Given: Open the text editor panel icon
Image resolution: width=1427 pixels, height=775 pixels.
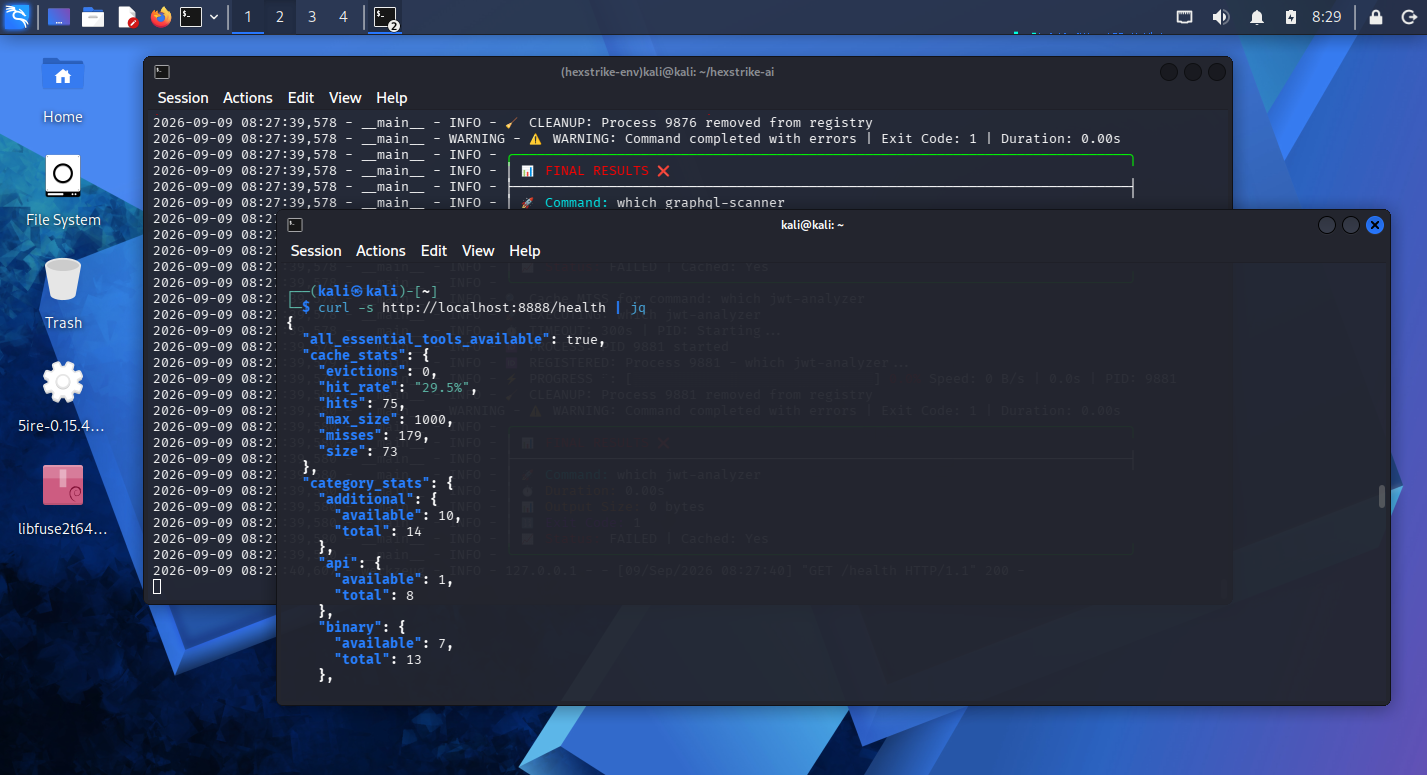Looking at the screenshot, I should tap(127, 17).
